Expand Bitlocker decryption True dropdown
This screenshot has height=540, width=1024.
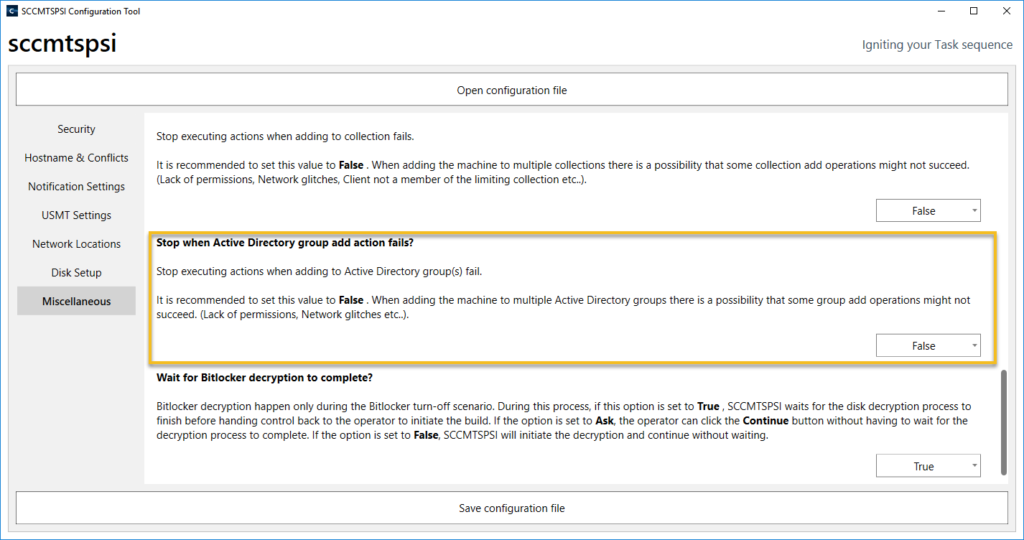point(927,467)
